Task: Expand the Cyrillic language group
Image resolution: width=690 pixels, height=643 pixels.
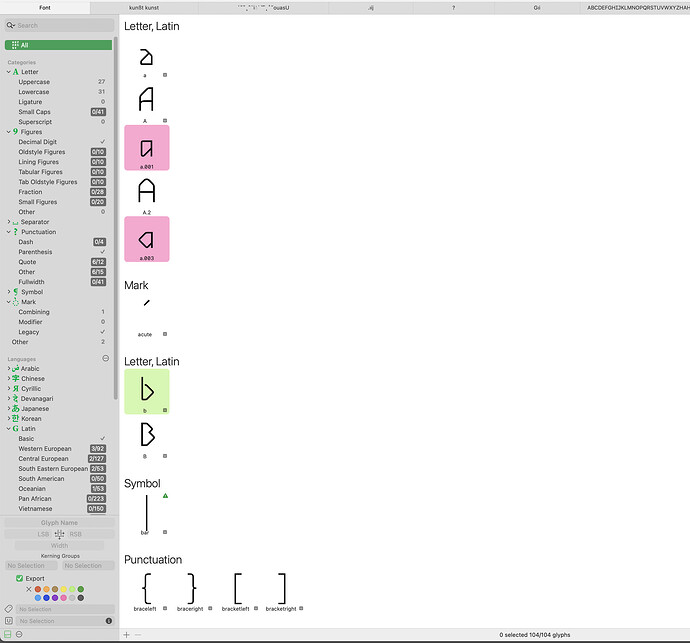Action: click(8, 389)
